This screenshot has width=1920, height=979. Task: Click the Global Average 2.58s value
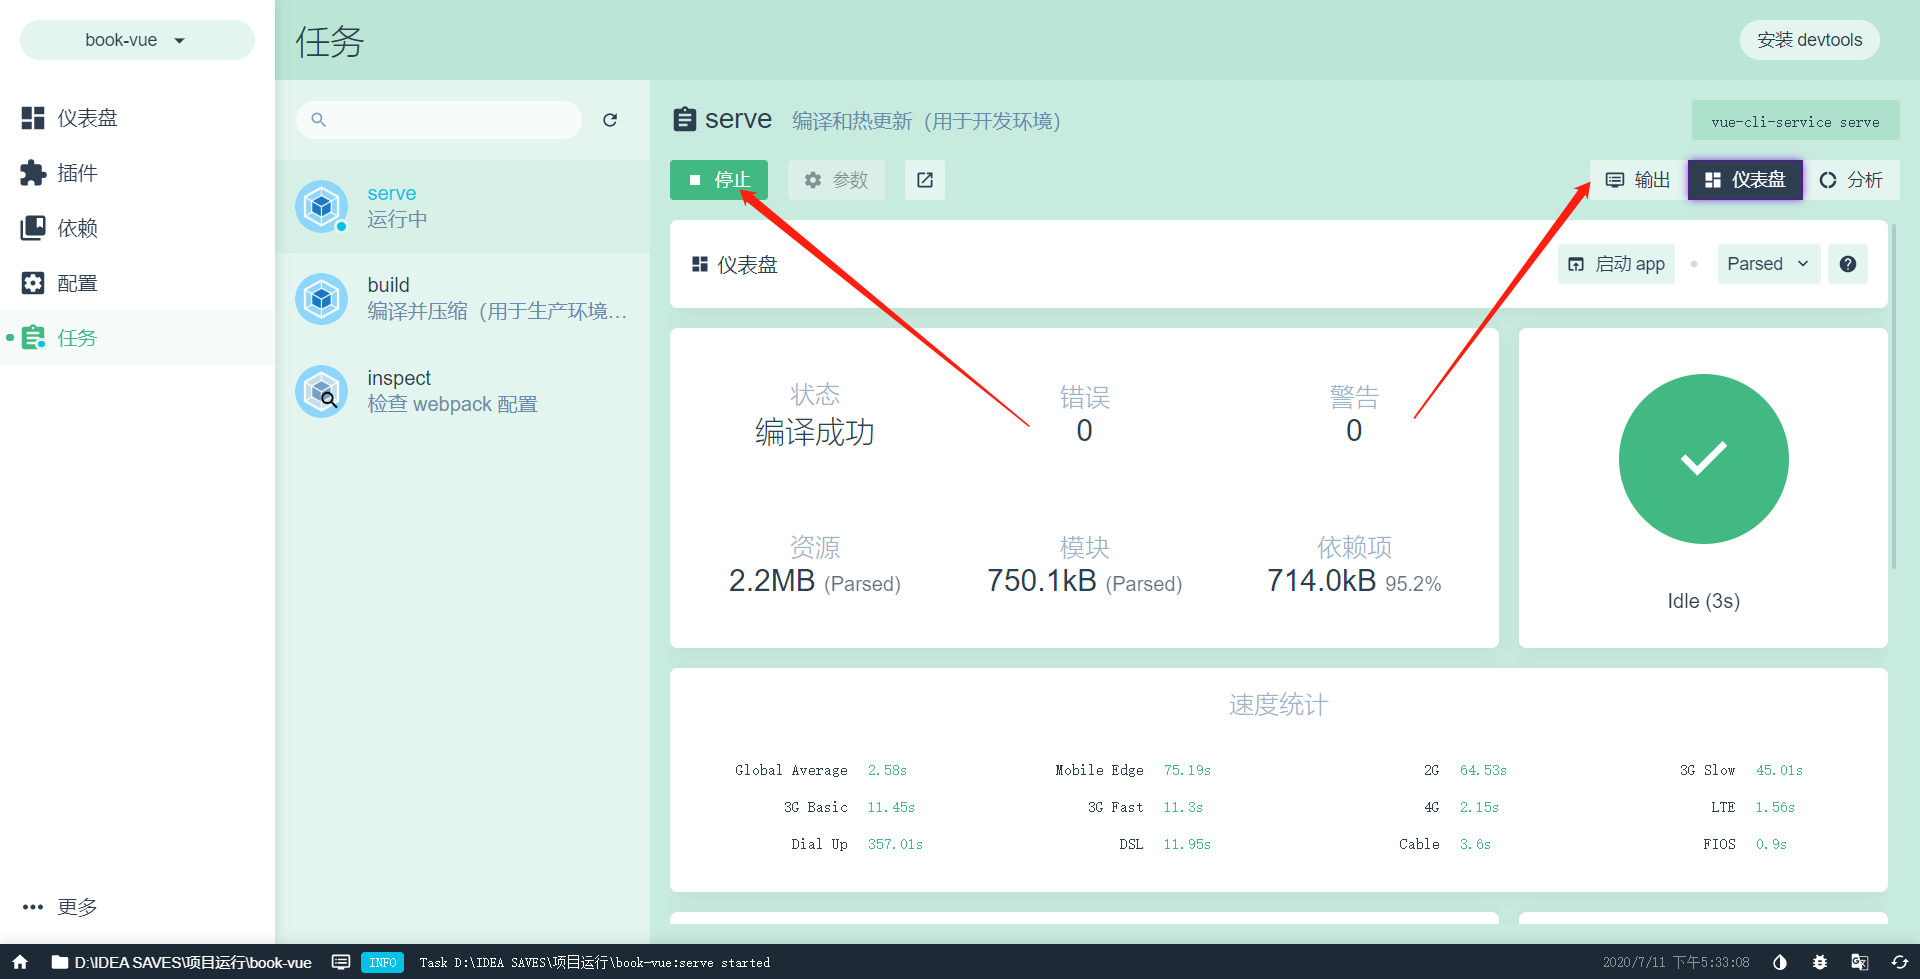tap(887, 770)
